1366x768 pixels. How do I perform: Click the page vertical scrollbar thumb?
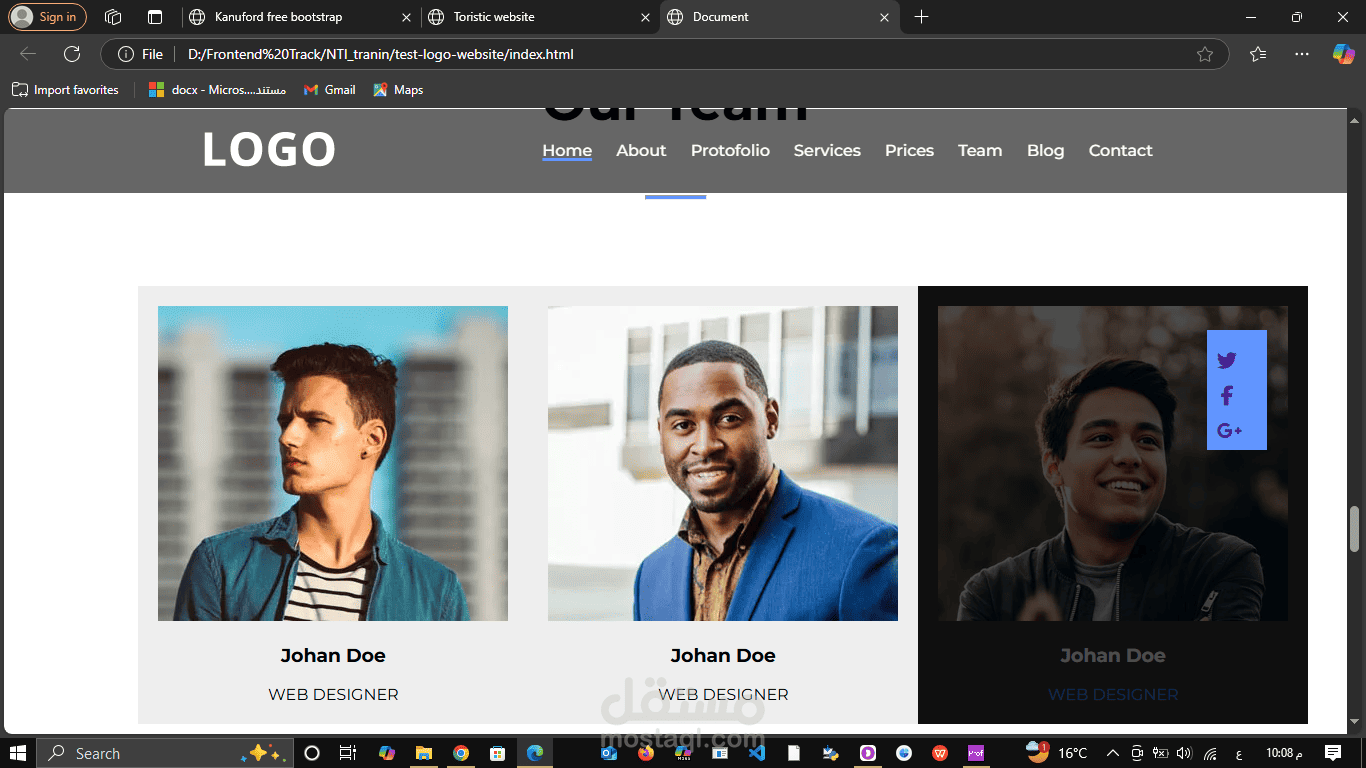point(1355,529)
